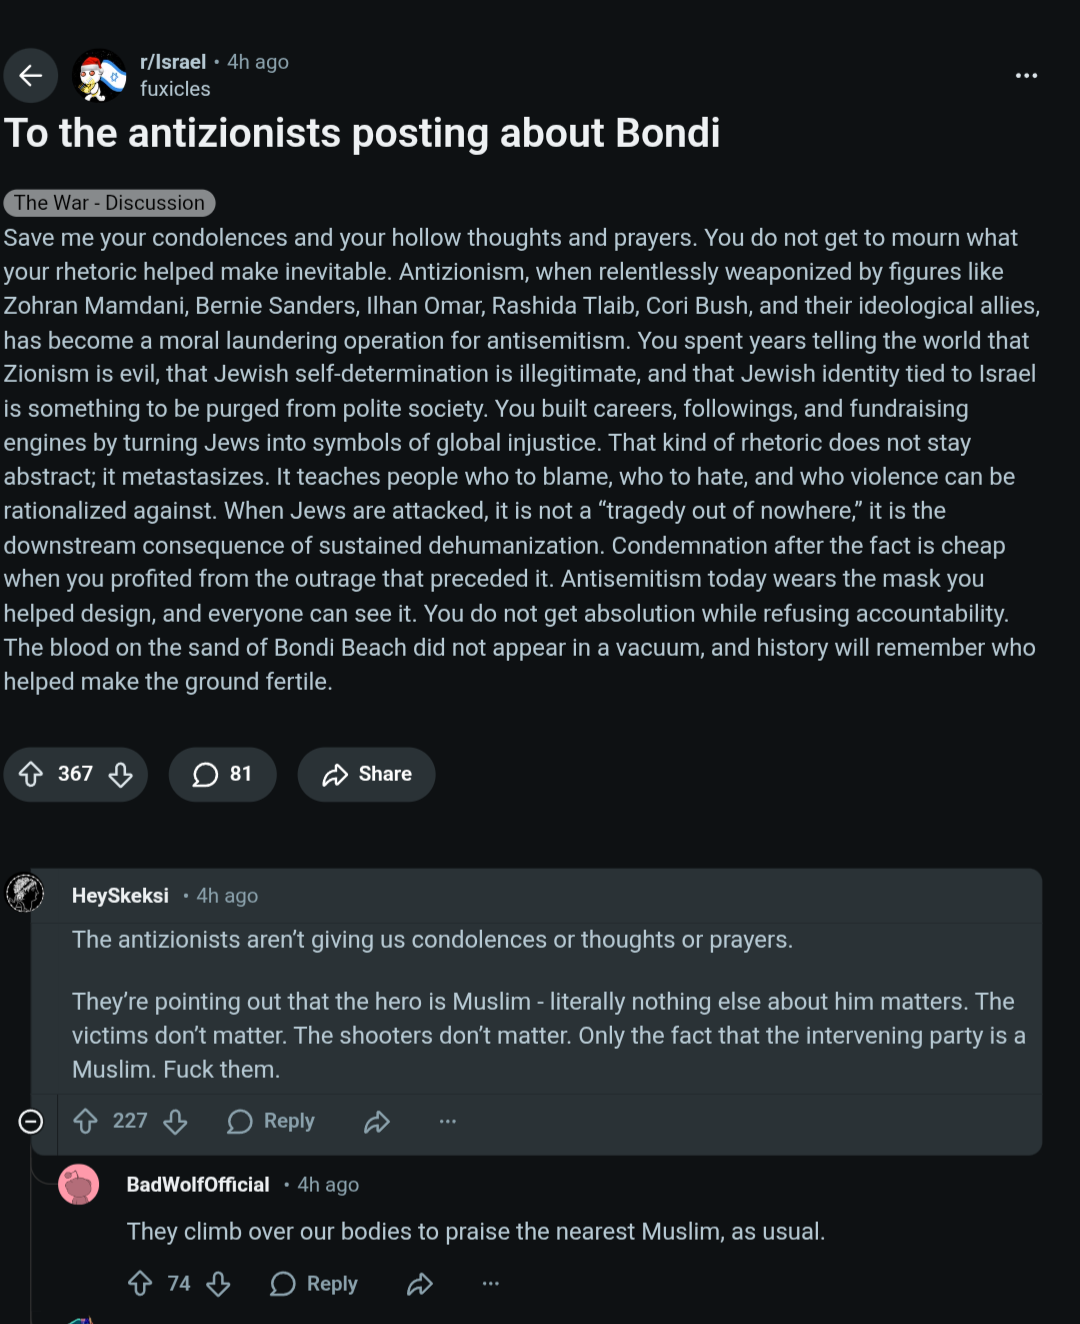
Task: View the profile of poster fuxicles
Action: [x=175, y=89]
